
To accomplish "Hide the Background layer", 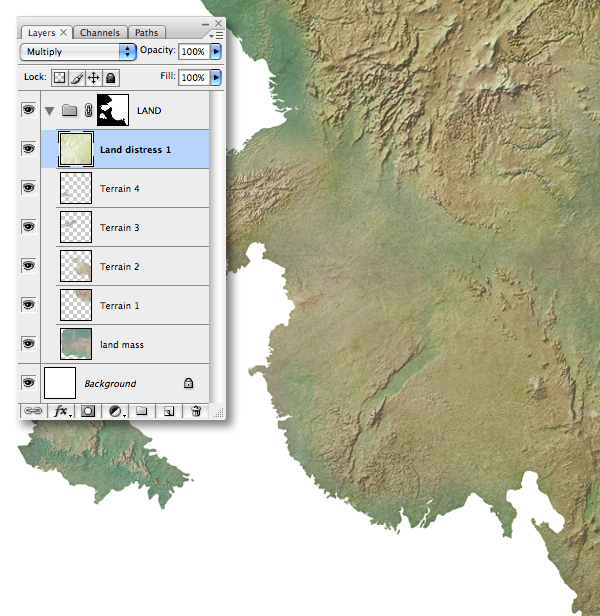I will click(x=28, y=383).
